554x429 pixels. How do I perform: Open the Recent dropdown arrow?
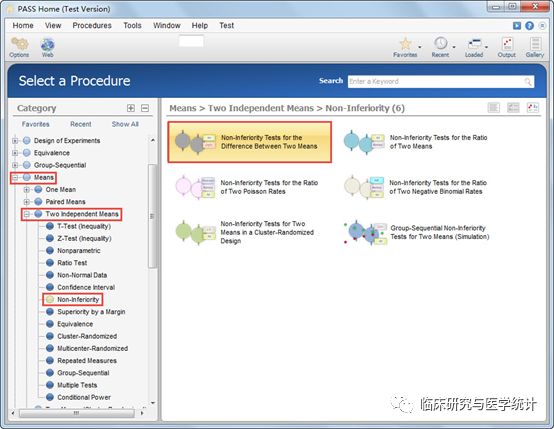point(454,47)
